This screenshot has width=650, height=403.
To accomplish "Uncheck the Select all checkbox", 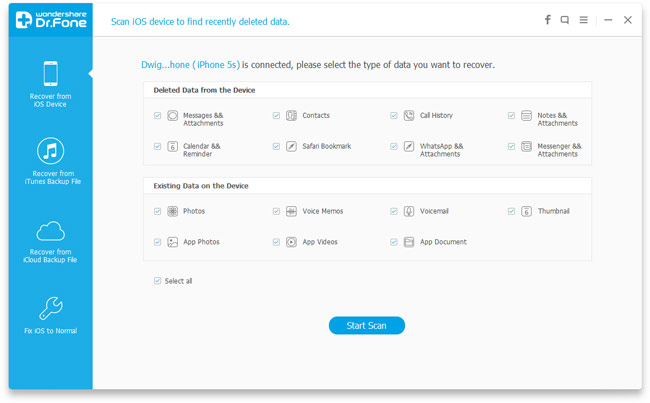I will 157,281.
